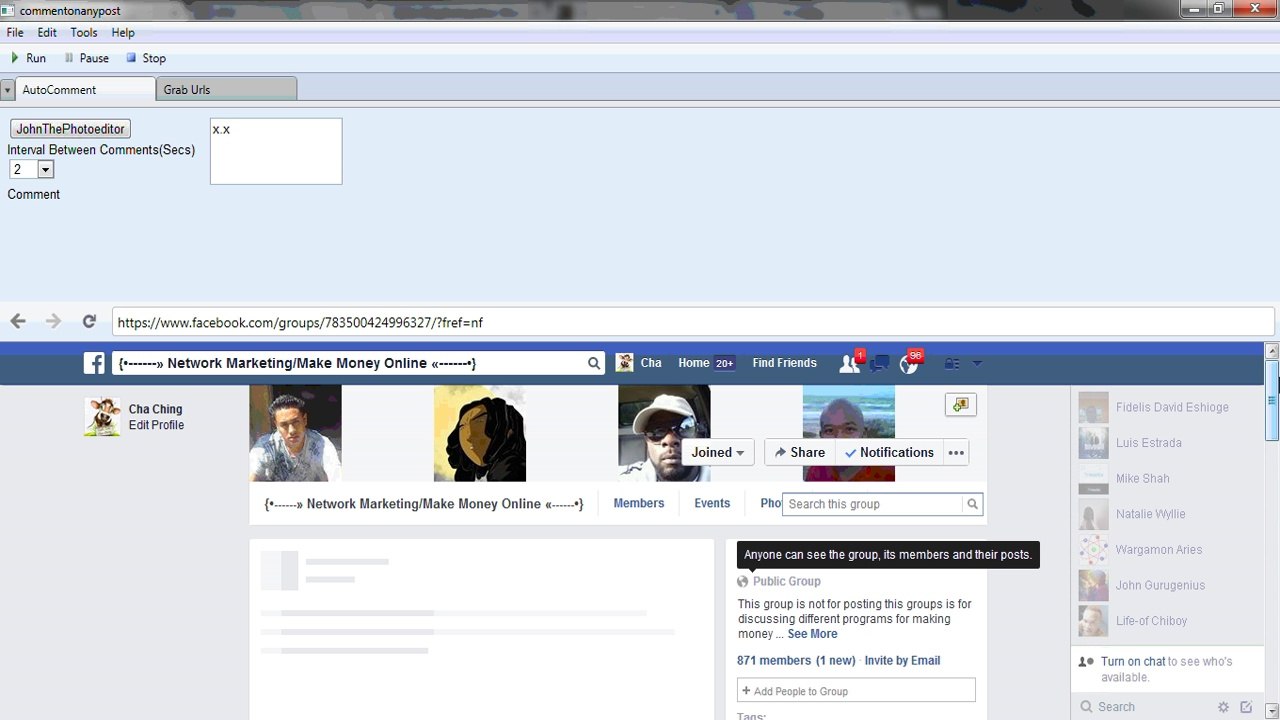The width and height of the screenshot is (1280, 720).
Task: Click the Stop icon in toolbar
Action: tap(131, 58)
